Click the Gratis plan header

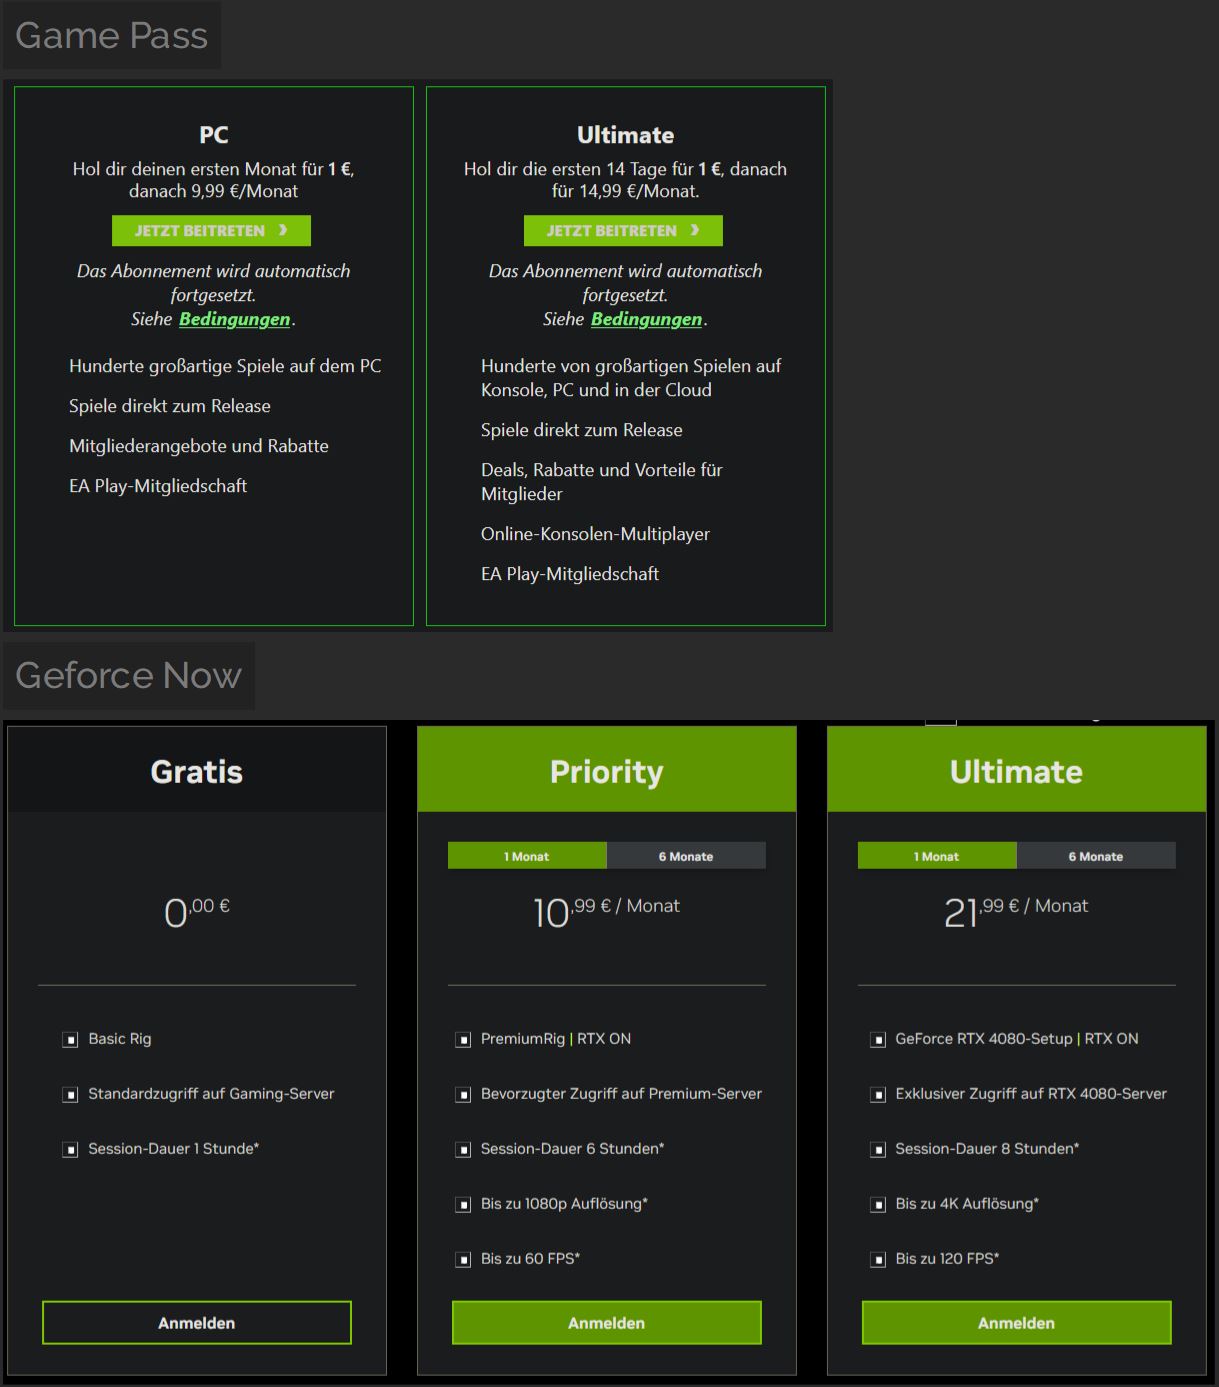[x=197, y=771]
